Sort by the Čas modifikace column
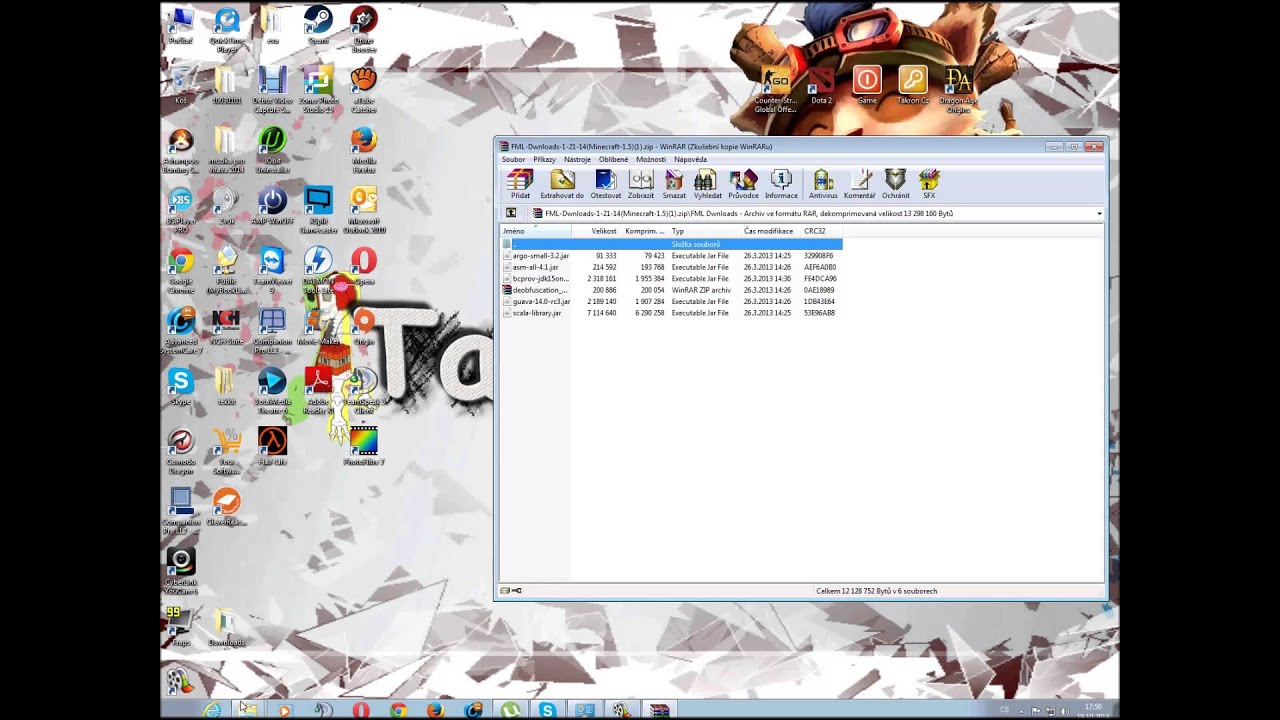The image size is (1280, 720). (x=771, y=231)
